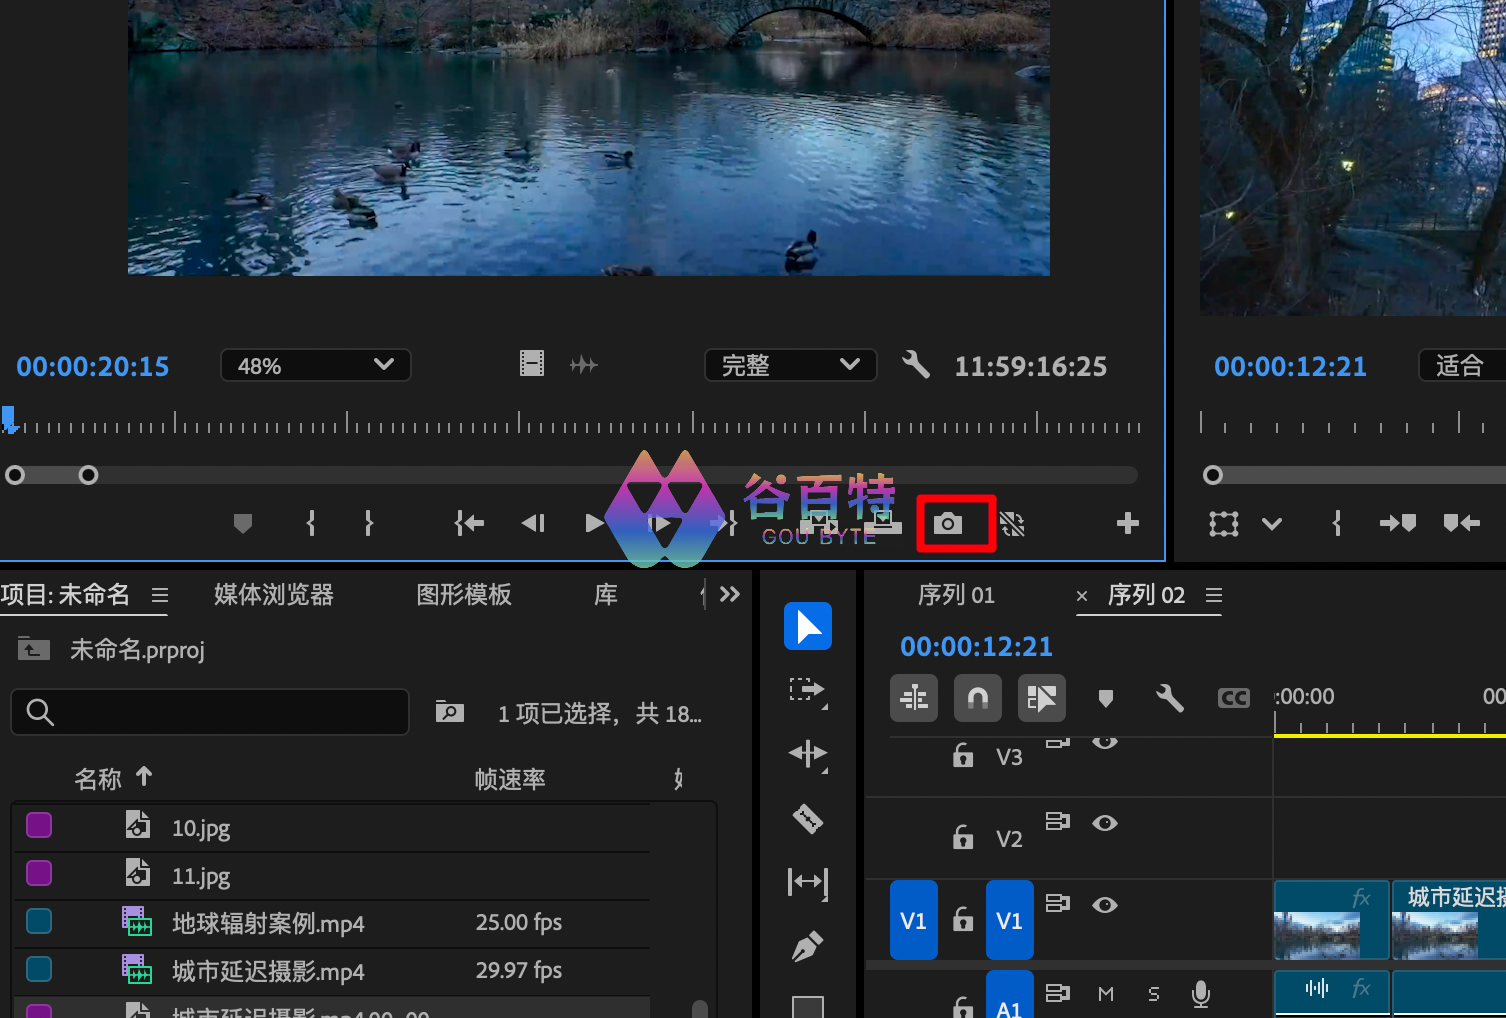
Task: Select the Razor tool
Action: (x=807, y=819)
